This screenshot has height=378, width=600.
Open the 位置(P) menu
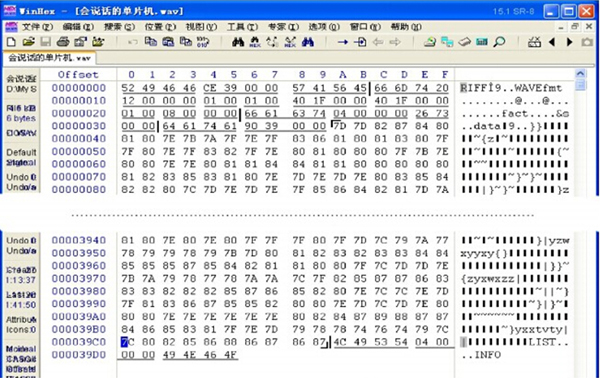[x=160, y=27]
